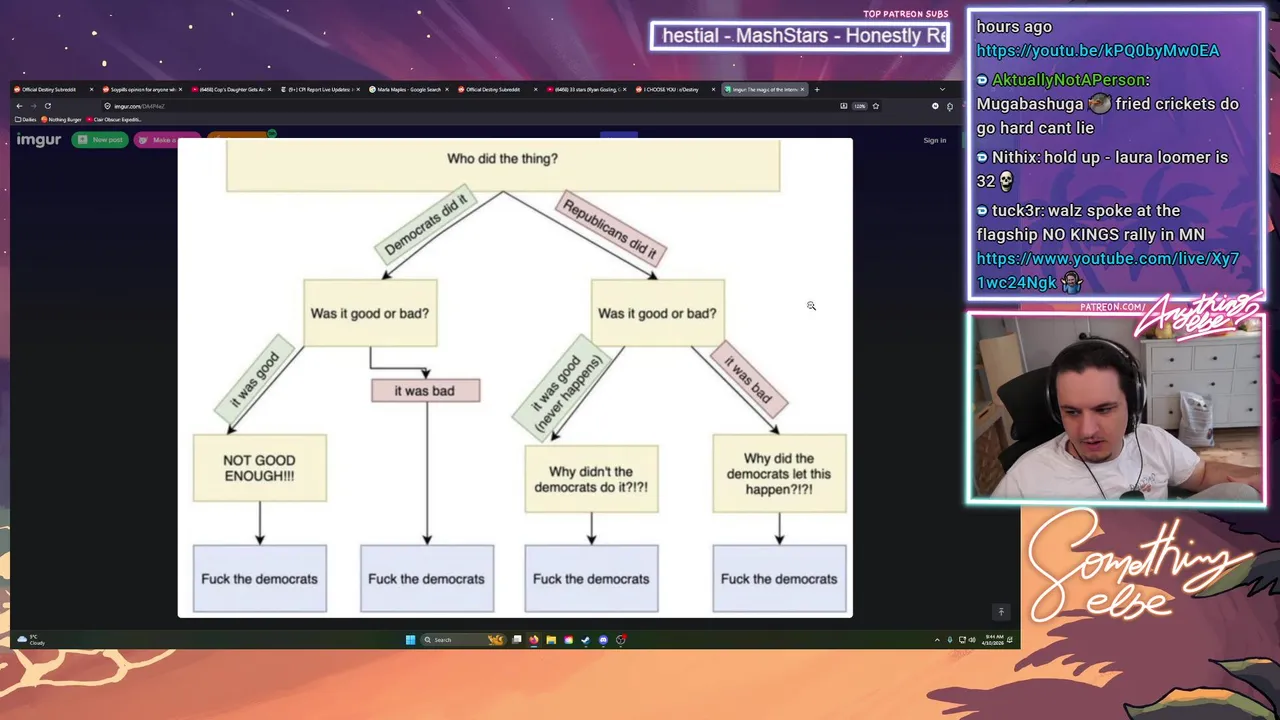Go back using the browser back arrow

click(19, 106)
